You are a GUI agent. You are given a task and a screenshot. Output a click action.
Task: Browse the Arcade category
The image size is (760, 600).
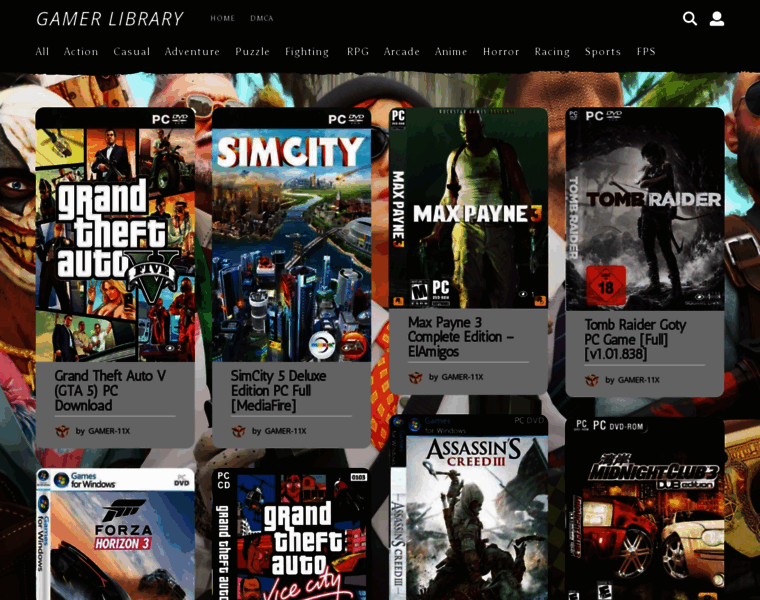[x=401, y=51]
